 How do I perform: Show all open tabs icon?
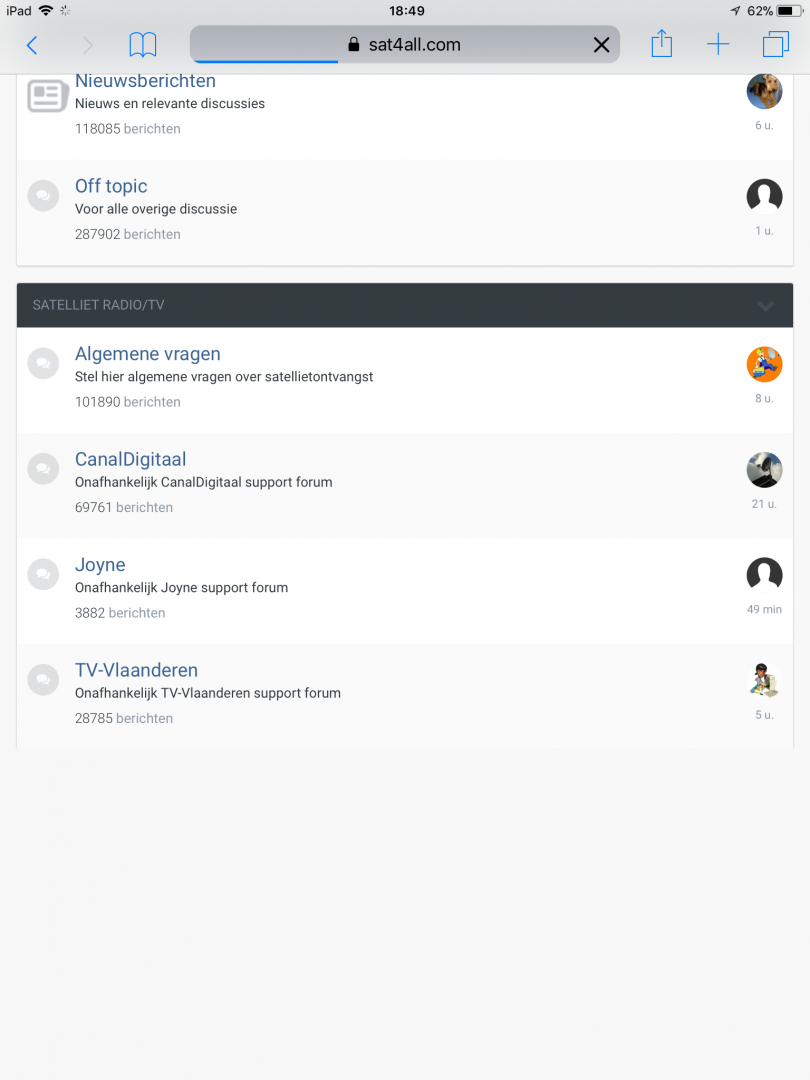[x=775, y=45]
